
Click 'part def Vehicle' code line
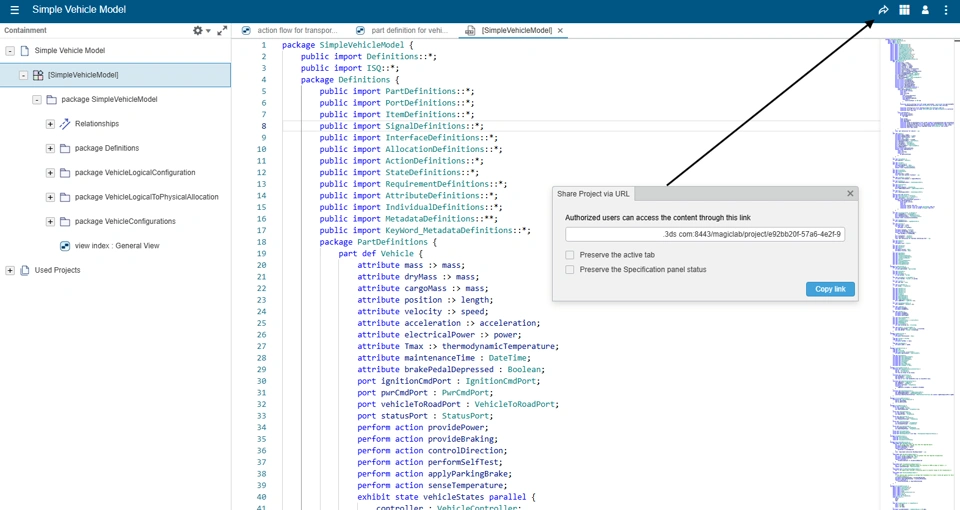(x=380, y=253)
